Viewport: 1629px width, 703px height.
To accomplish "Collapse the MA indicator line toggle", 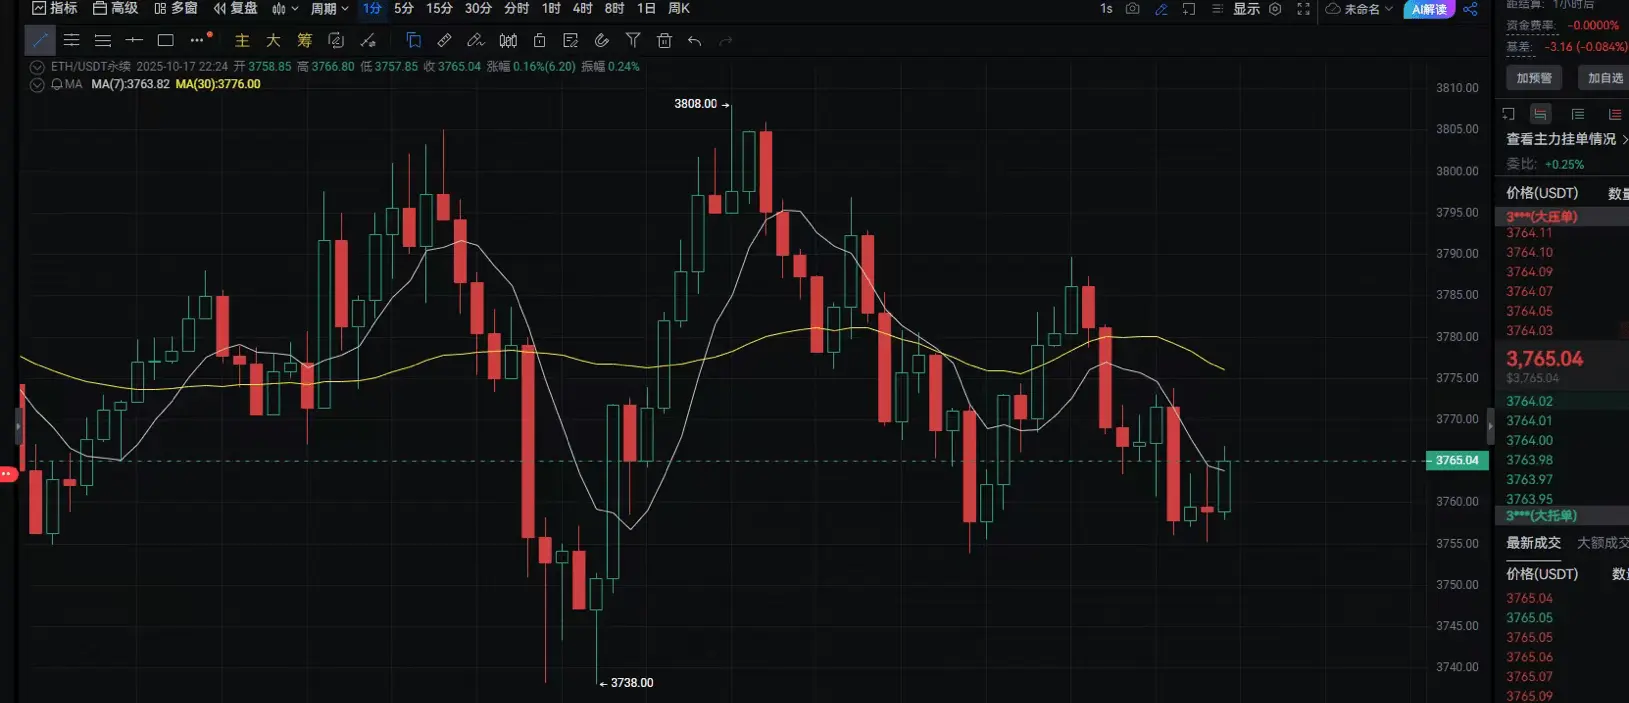I will pyautogui.click(x=37, y=85).
